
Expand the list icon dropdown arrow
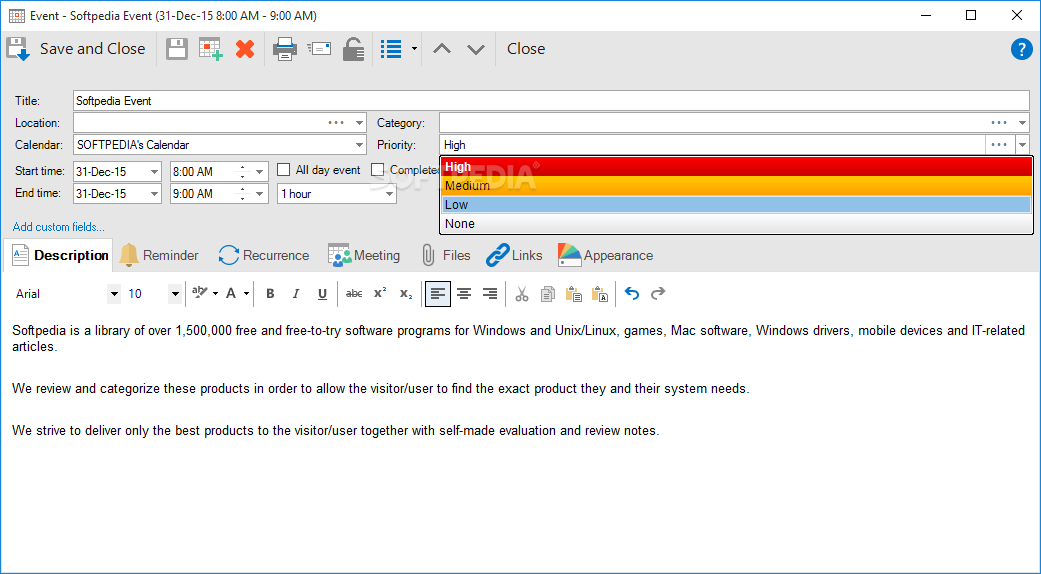coord(414,49)
